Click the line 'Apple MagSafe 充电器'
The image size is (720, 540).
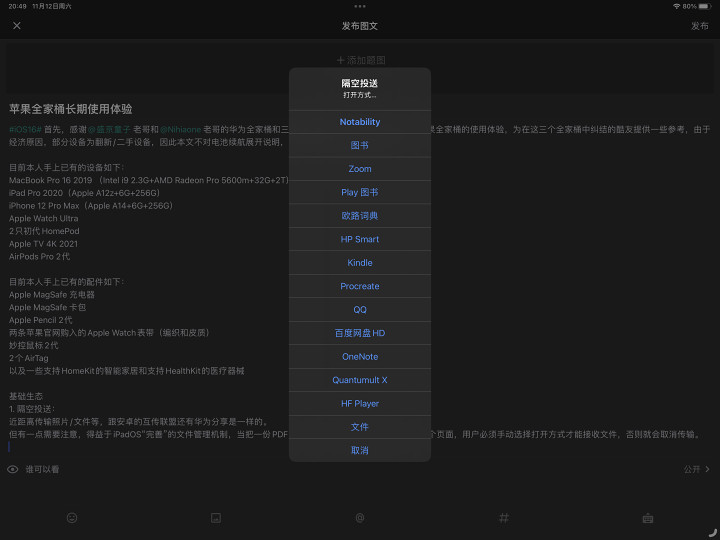[x=52, y=295]
